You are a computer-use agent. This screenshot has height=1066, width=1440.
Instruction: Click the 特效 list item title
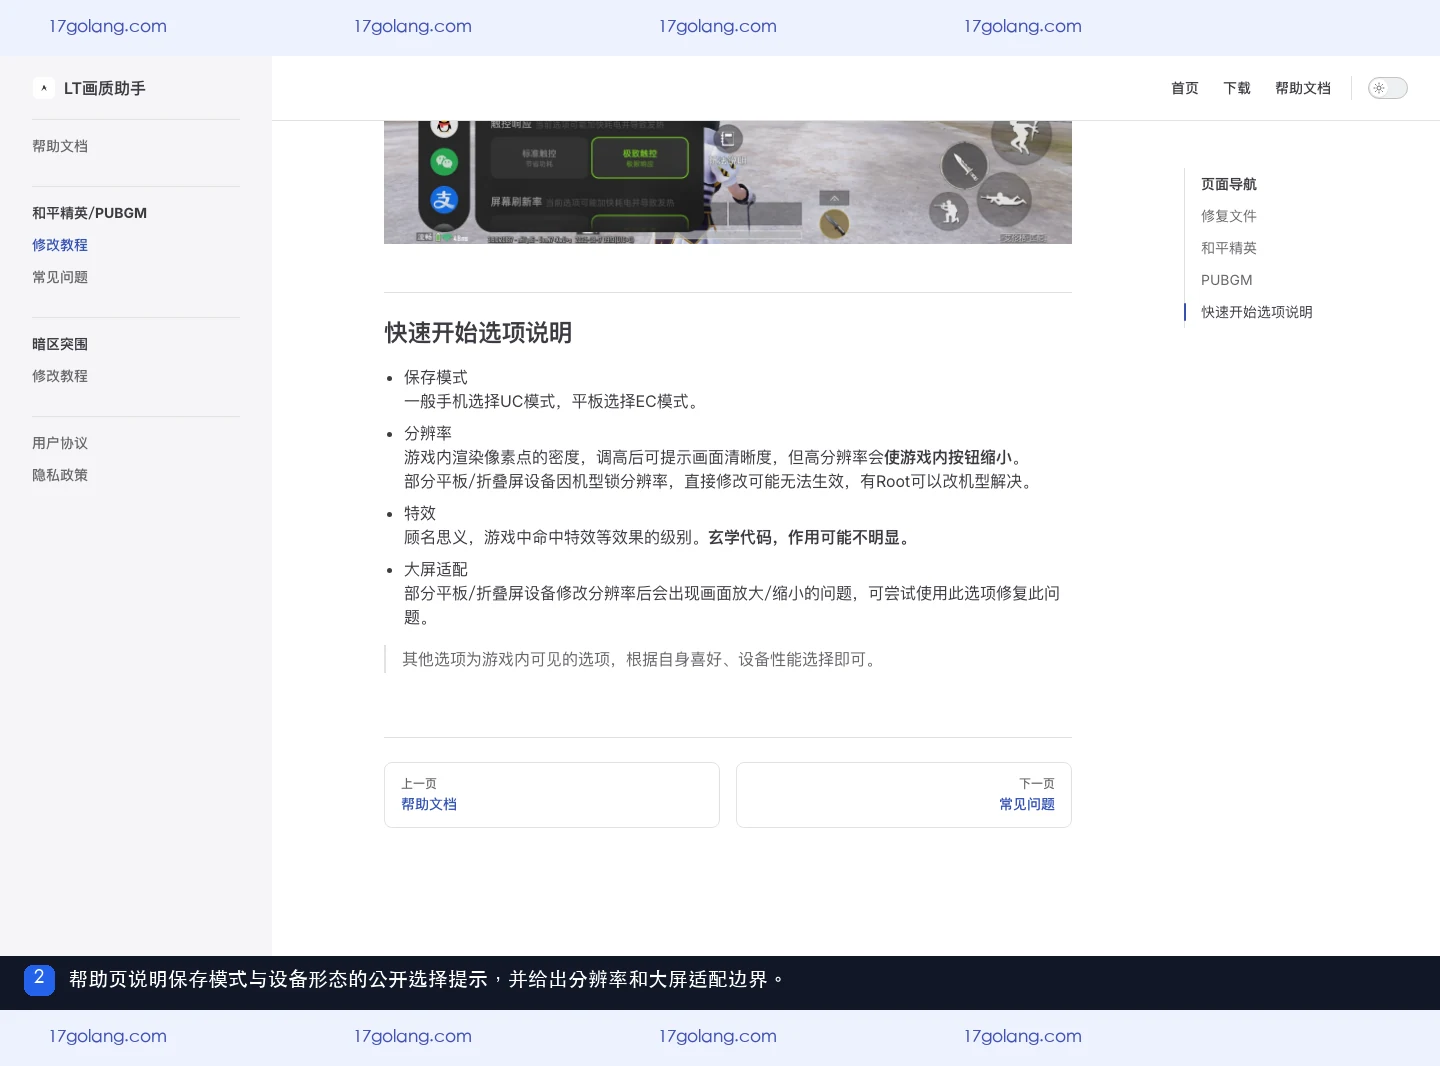pyautogui.click(x=420, y=513)
